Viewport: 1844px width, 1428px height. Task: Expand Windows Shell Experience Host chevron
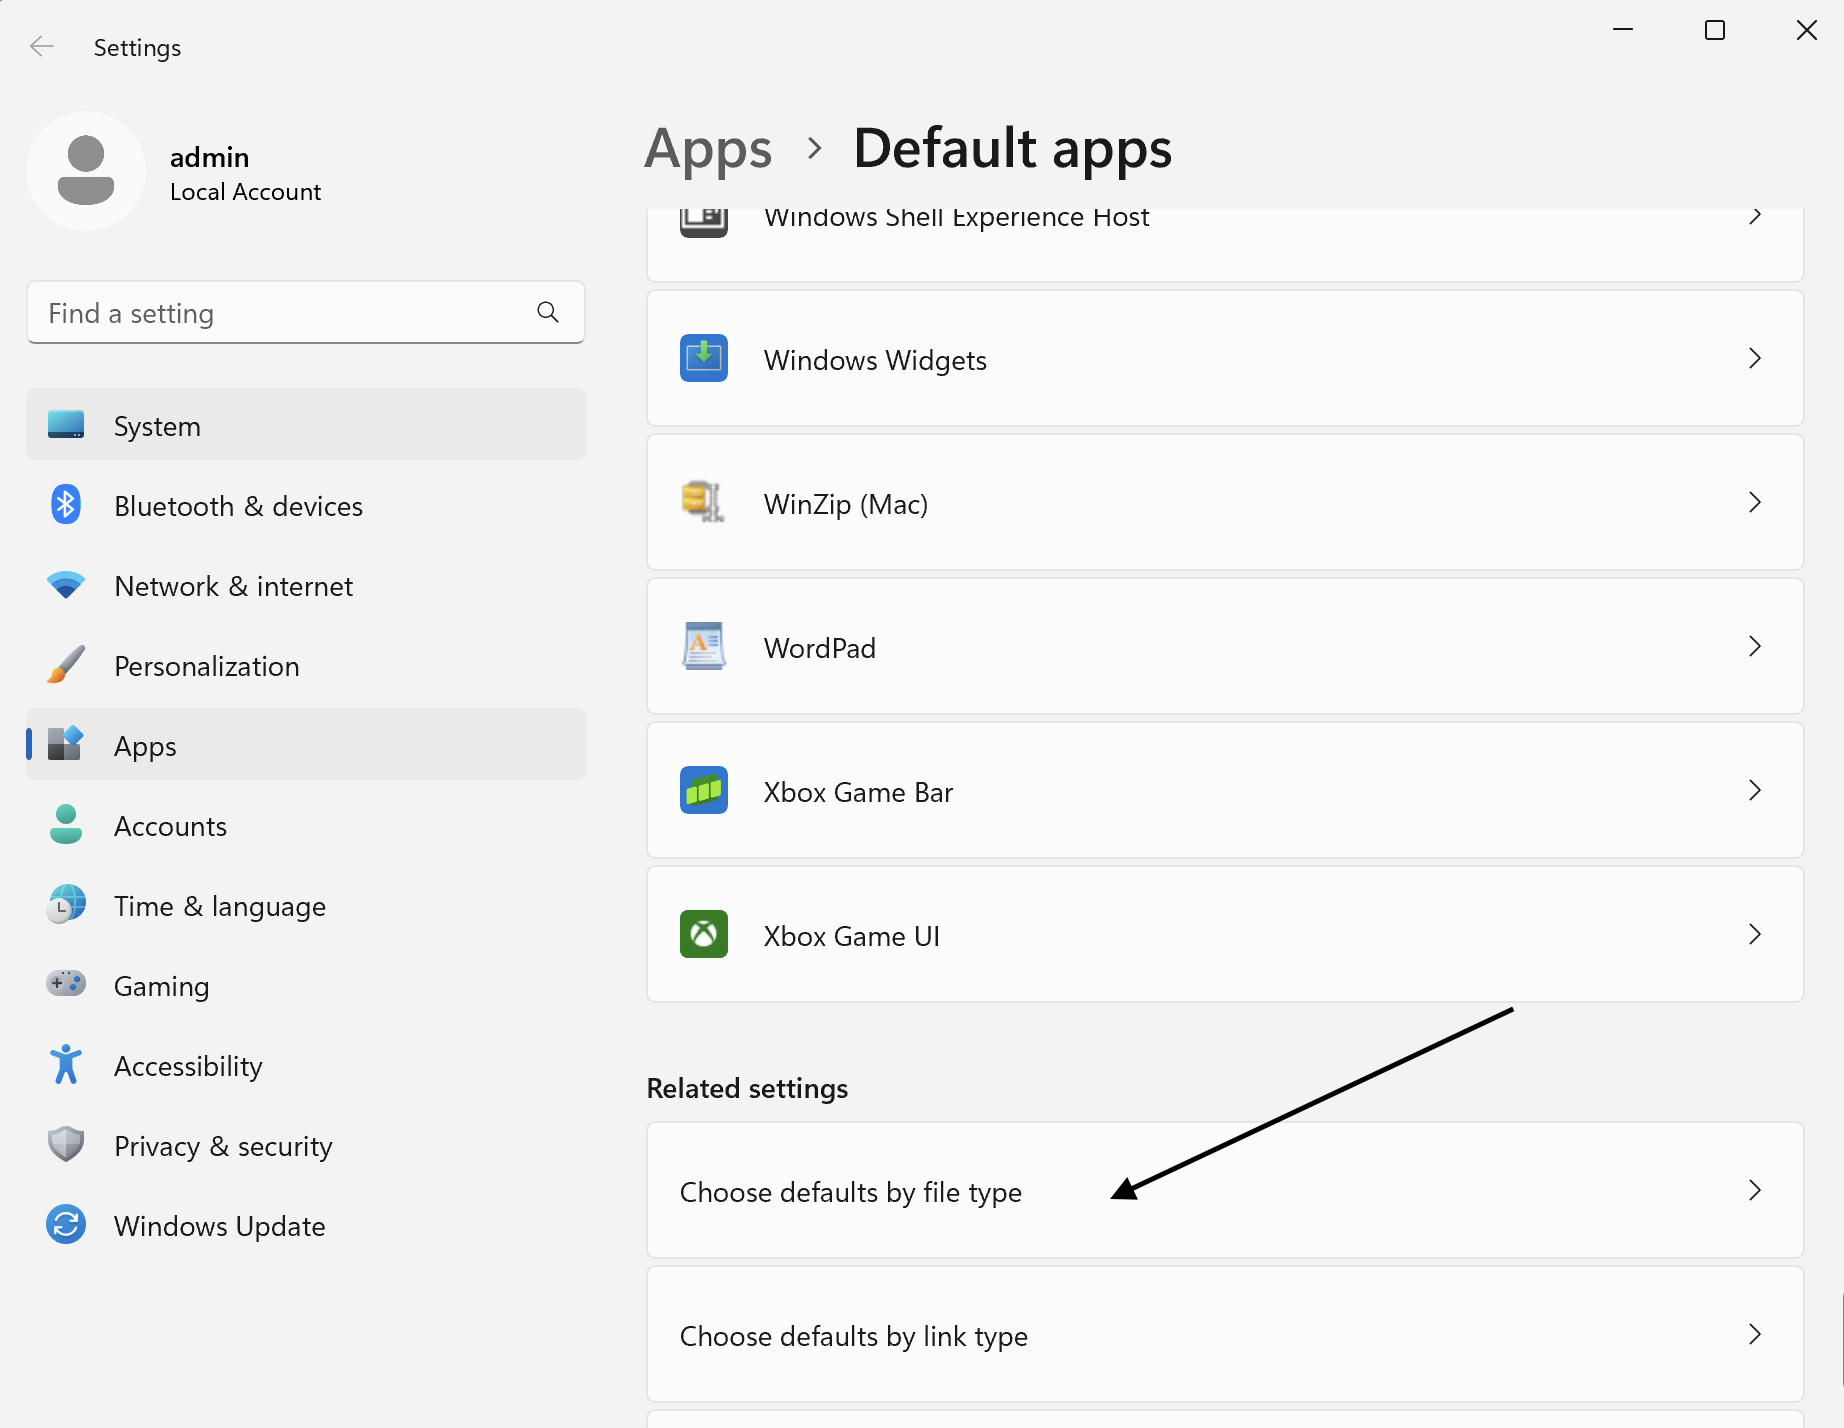[x=1755, y=217]
